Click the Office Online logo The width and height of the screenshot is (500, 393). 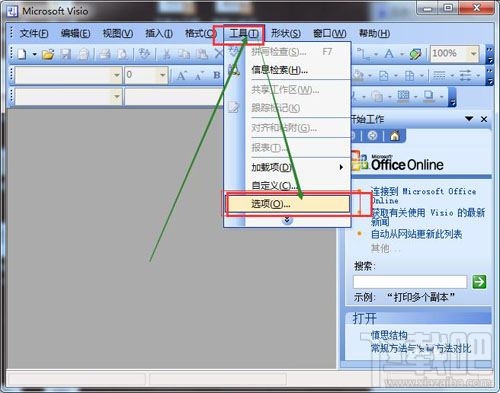coord(397,162)
